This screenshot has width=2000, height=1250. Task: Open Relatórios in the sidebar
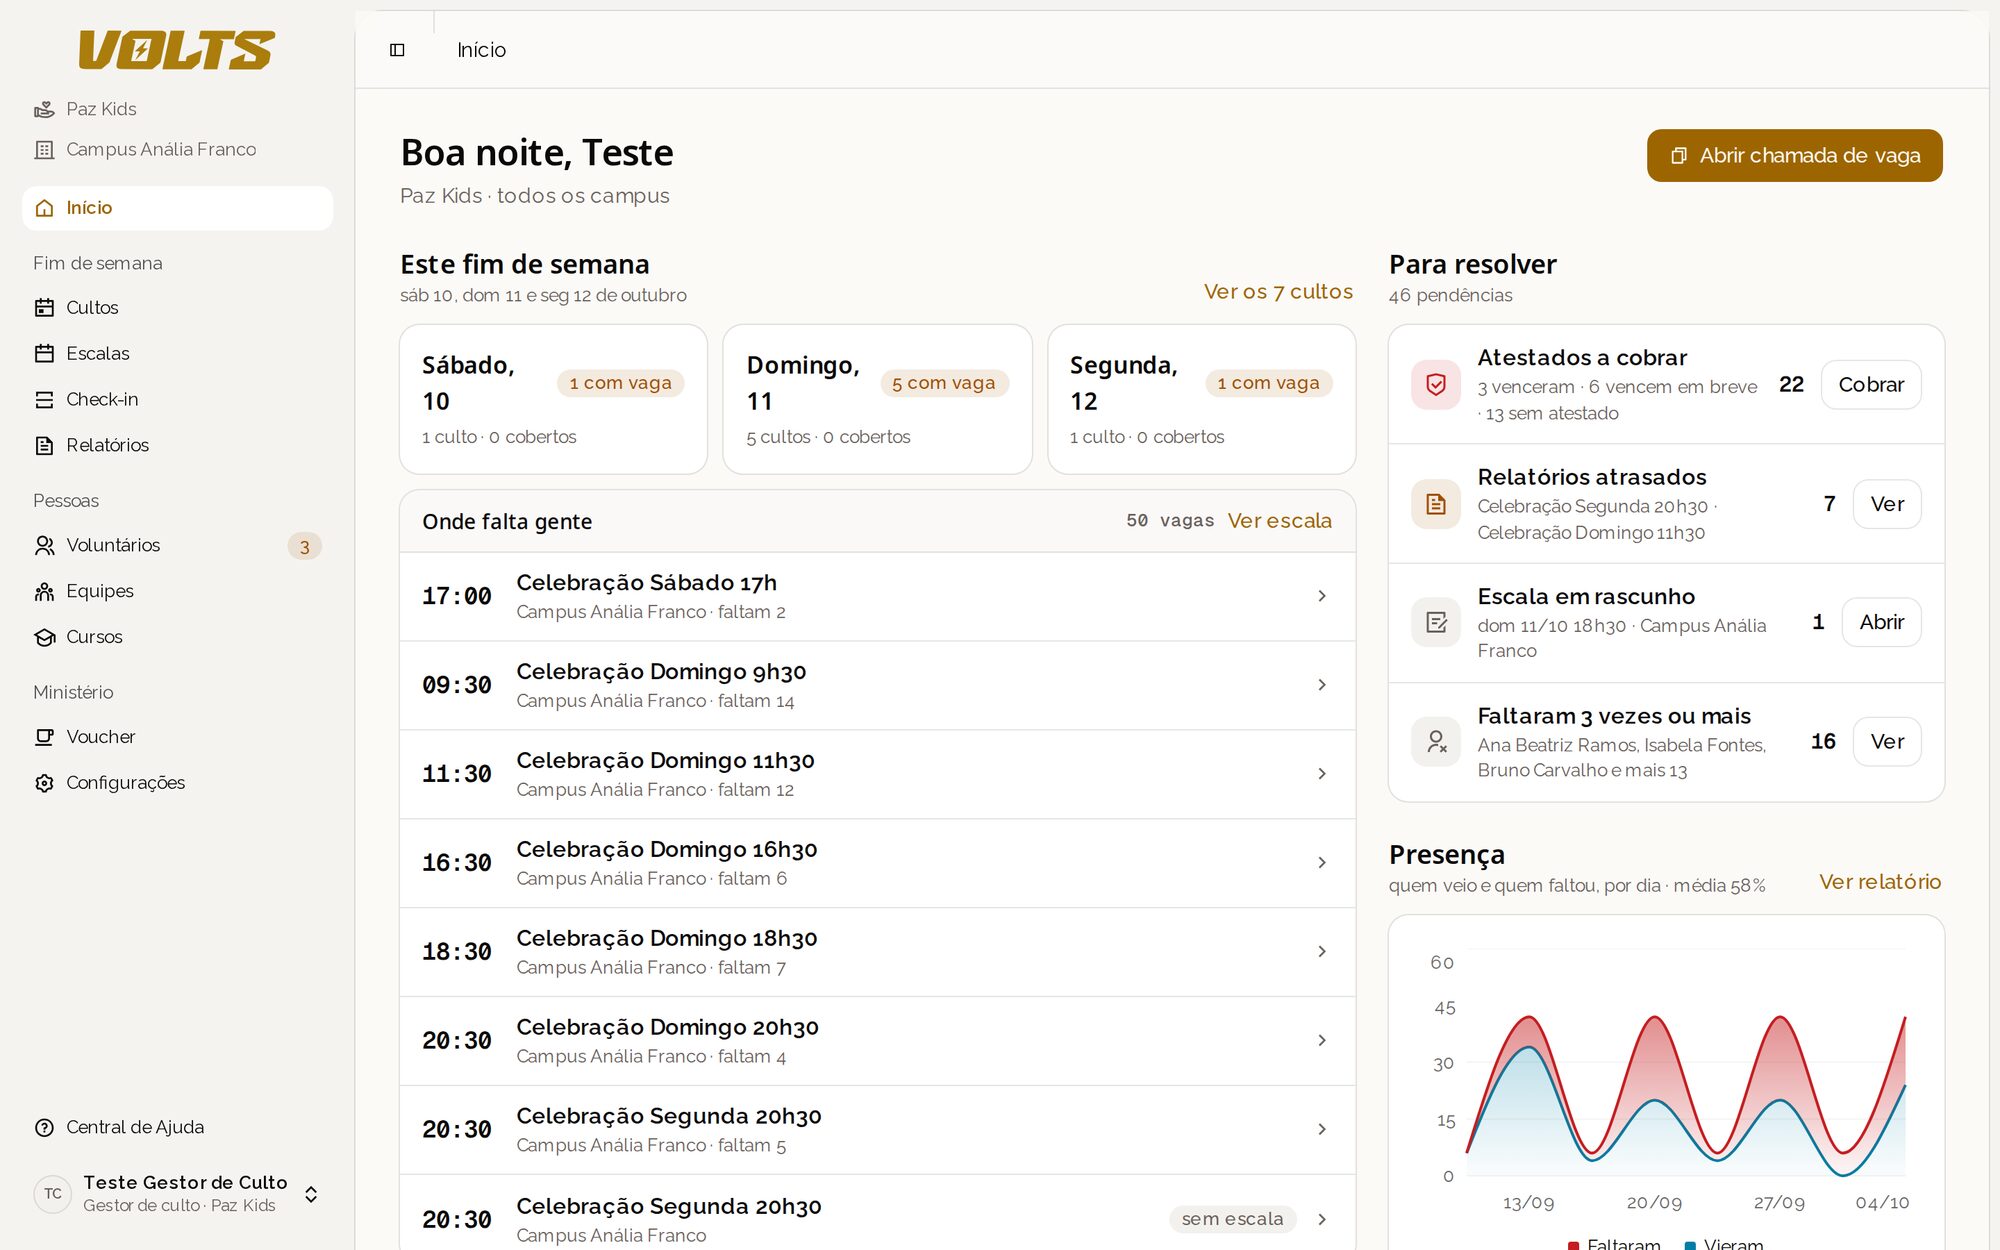coord(177,446)
